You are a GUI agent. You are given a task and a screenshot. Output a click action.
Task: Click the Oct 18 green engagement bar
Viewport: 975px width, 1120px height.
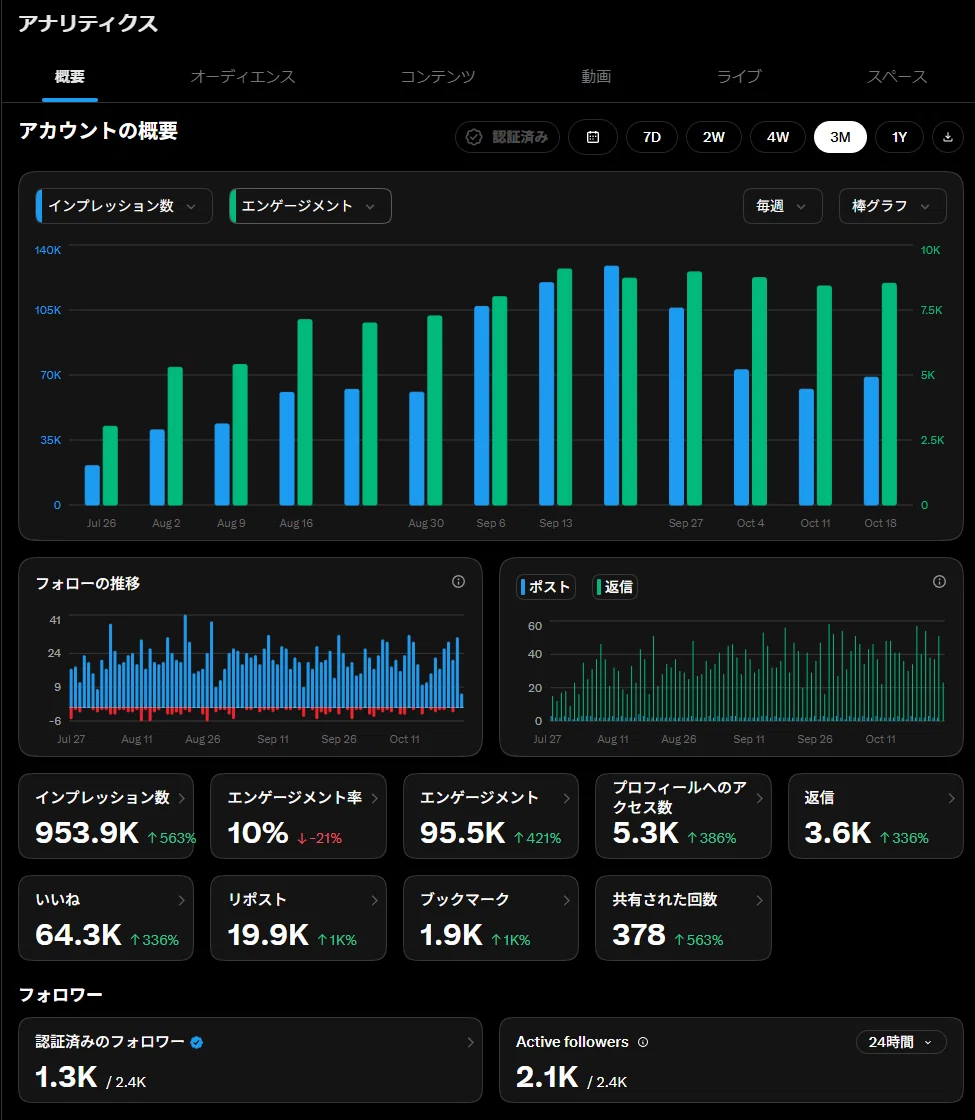pyautogui.click(x=889, y=394)
